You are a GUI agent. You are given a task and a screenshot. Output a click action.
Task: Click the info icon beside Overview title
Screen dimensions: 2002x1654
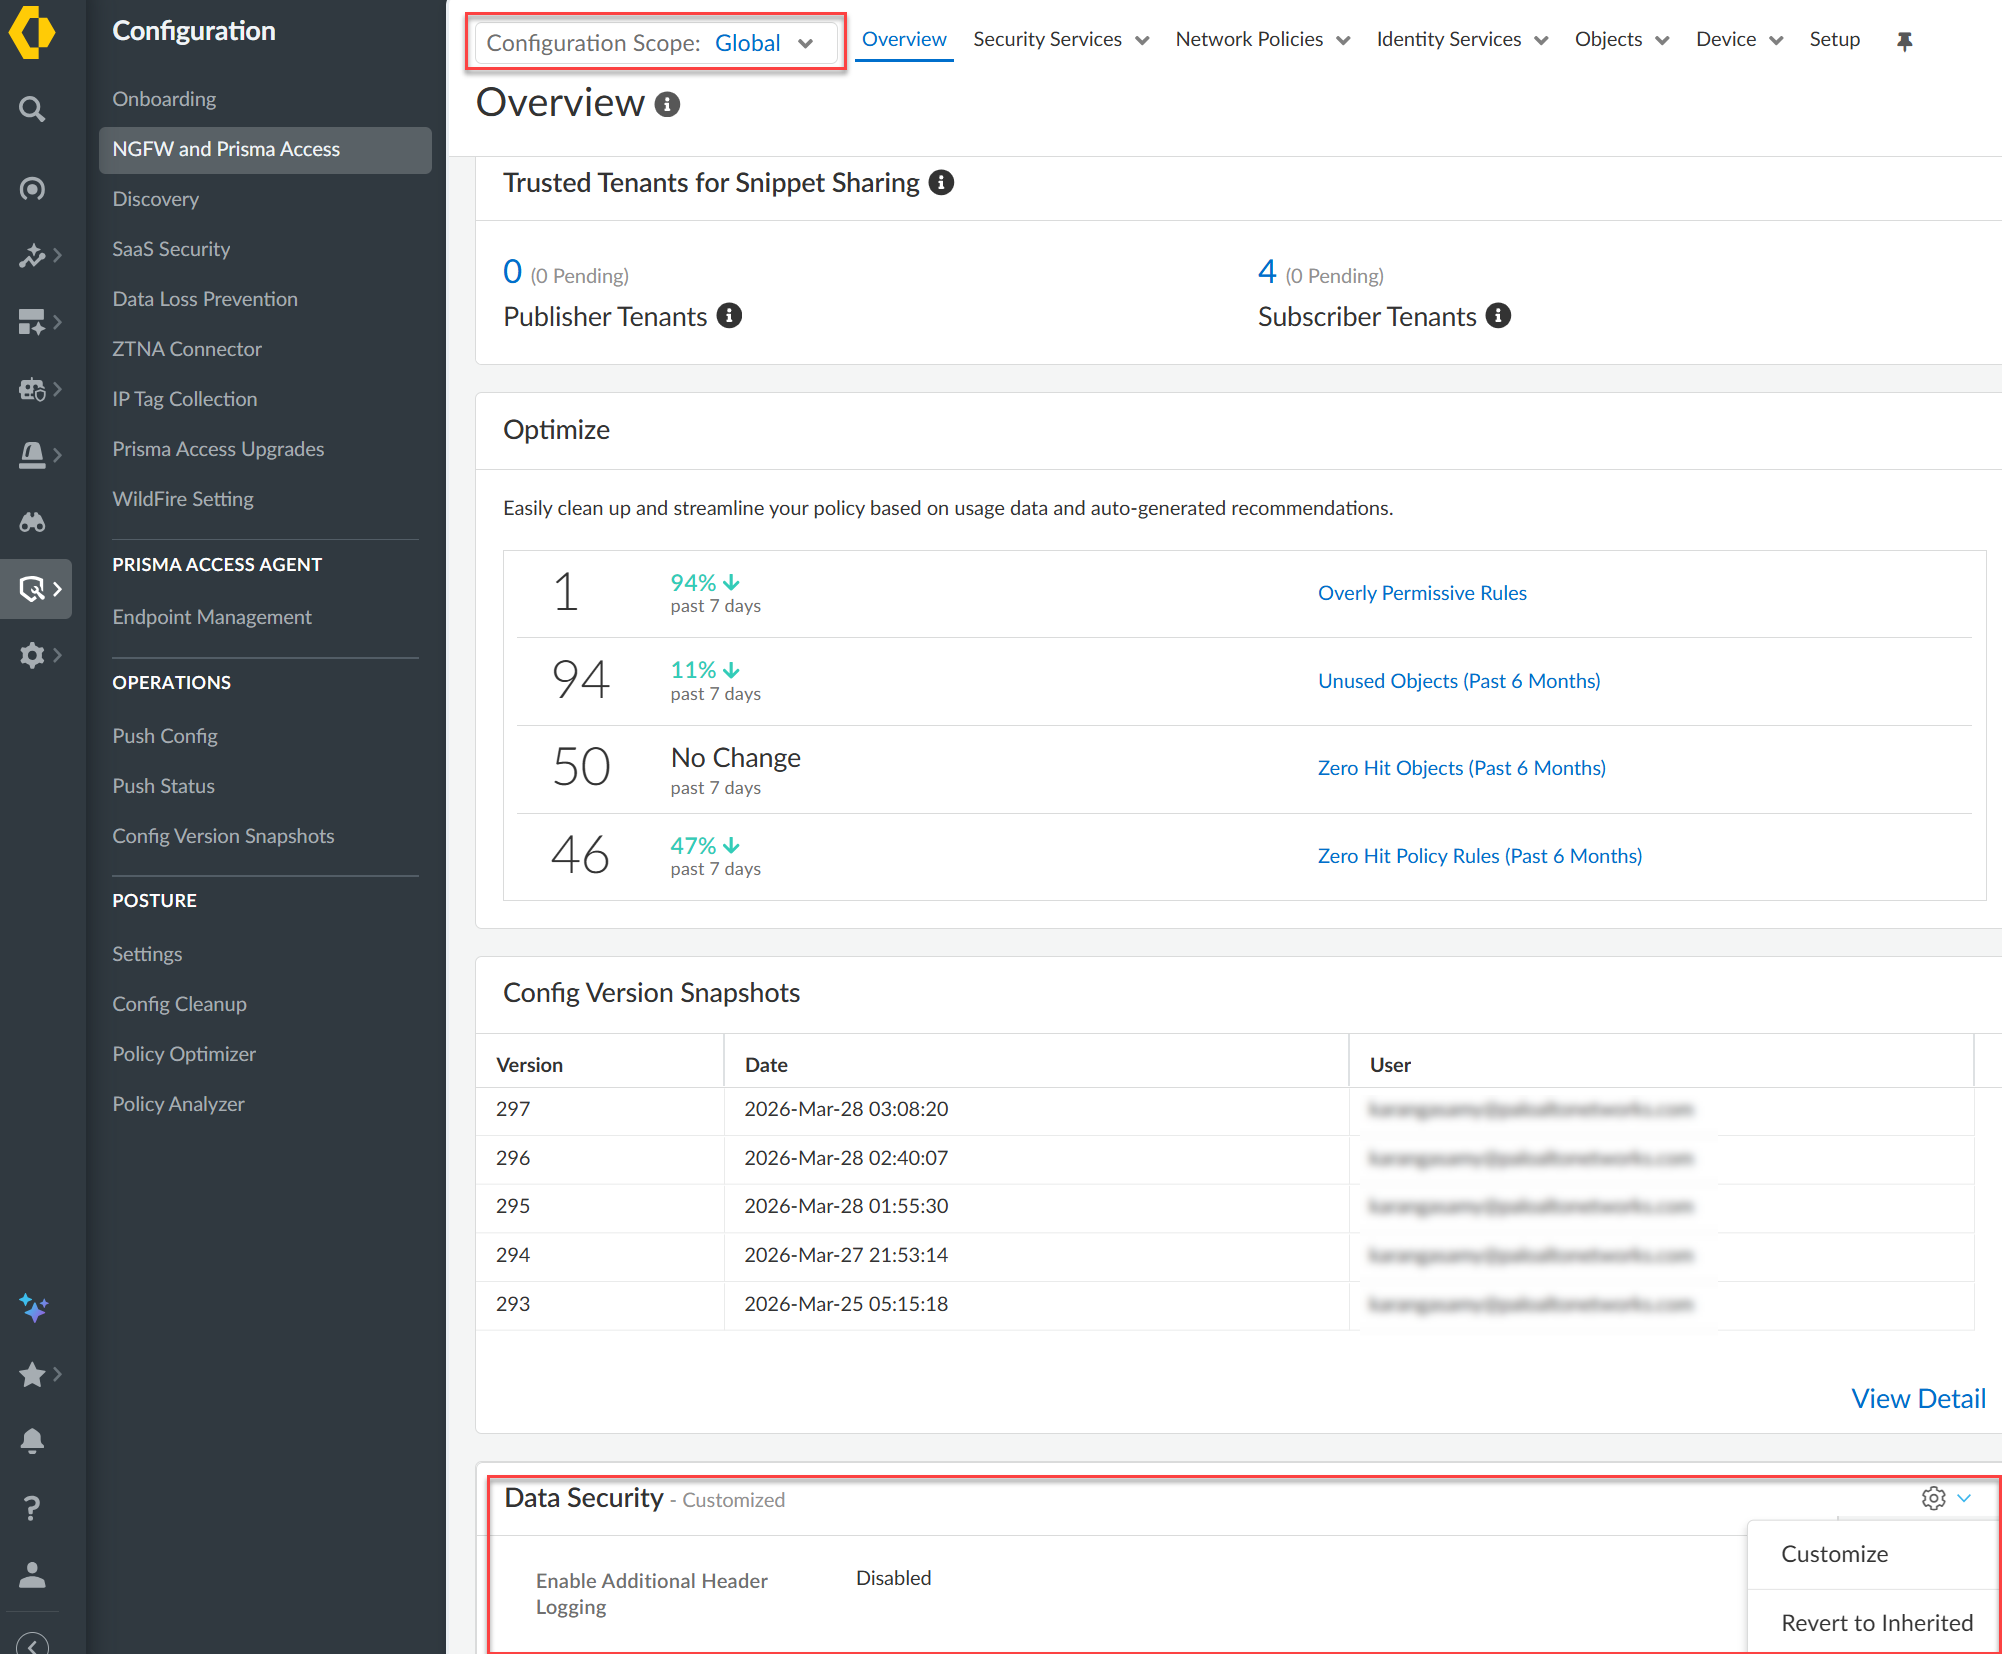tap(667, 104)
